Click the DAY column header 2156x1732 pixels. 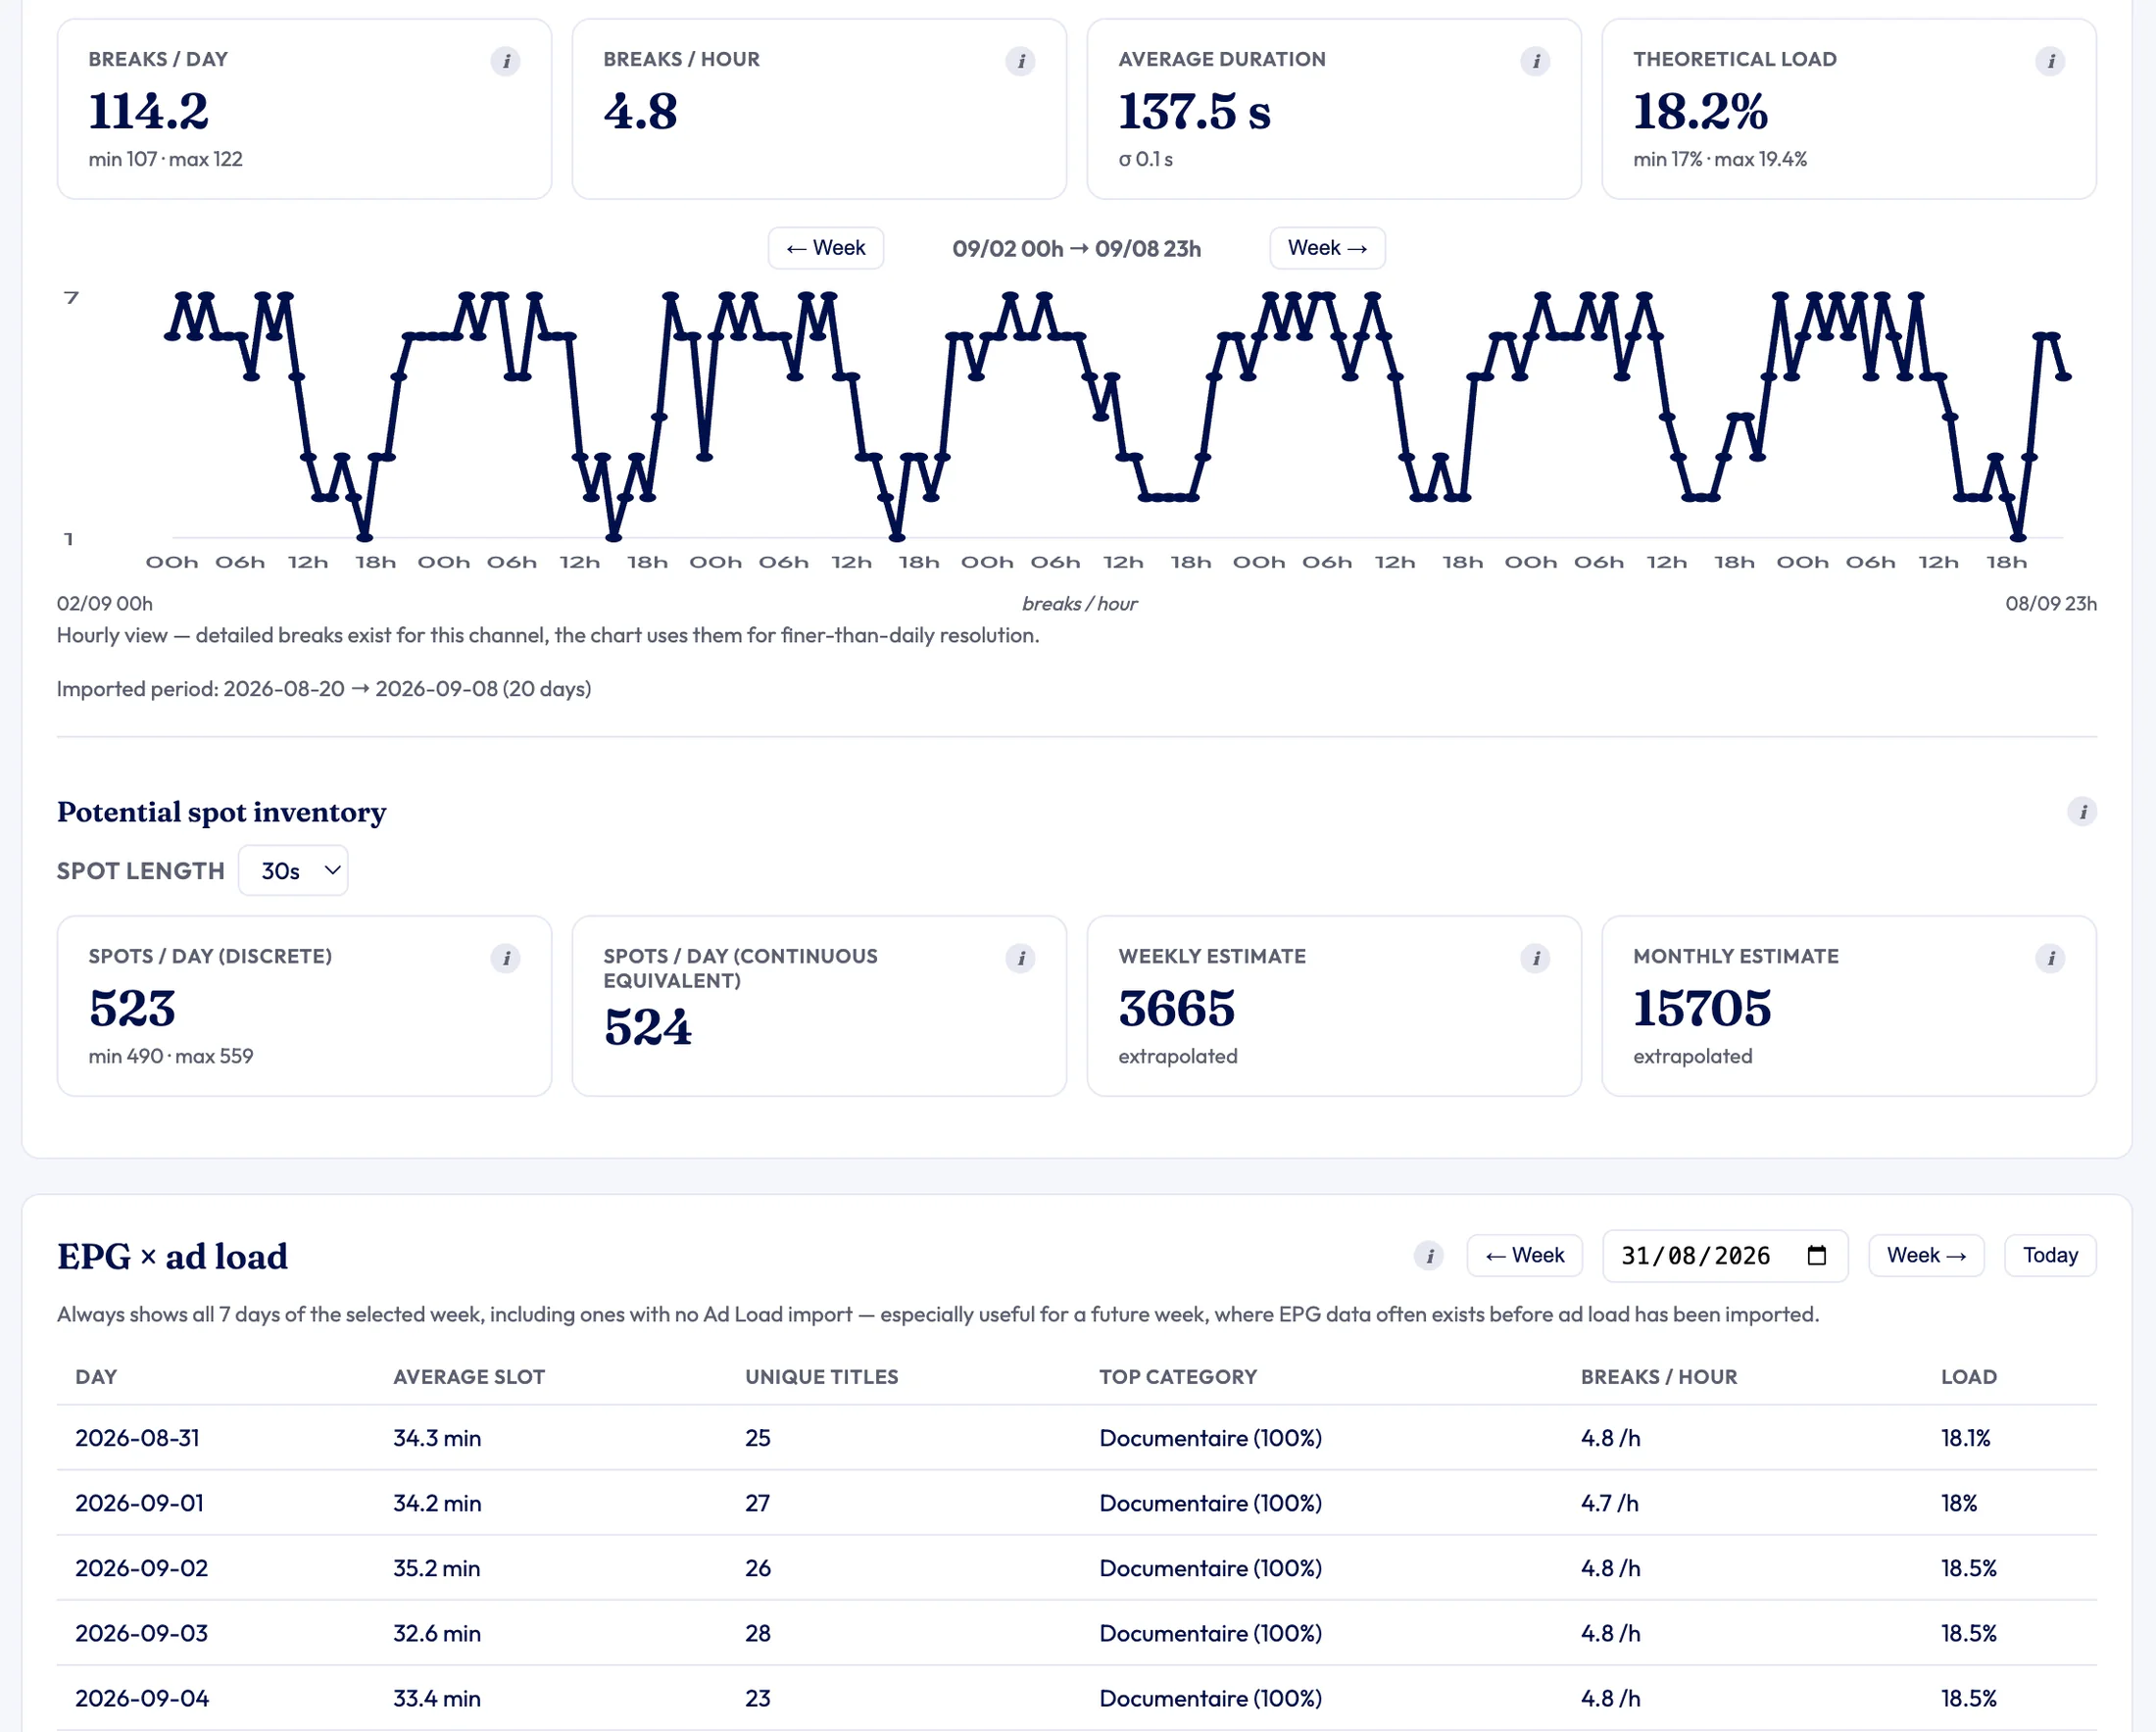[96, 1376]
